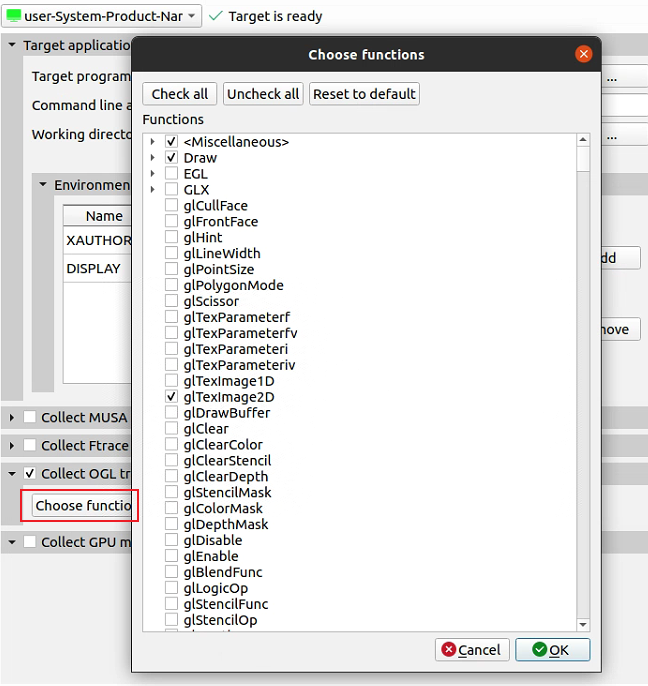The height and width of the screenshot is (686, 648).
Task: Click the green target device monitor icon
Action: [14, 16]
